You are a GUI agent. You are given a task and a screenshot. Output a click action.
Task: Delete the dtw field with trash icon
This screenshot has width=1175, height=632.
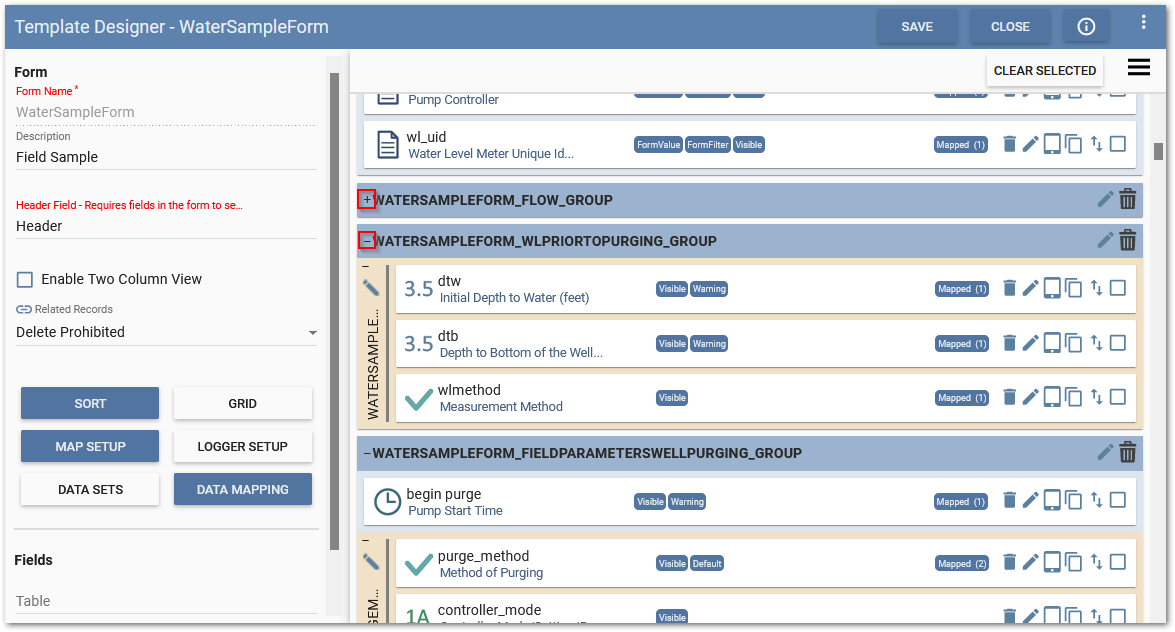pyautogui.click(x=1009, y=289)
